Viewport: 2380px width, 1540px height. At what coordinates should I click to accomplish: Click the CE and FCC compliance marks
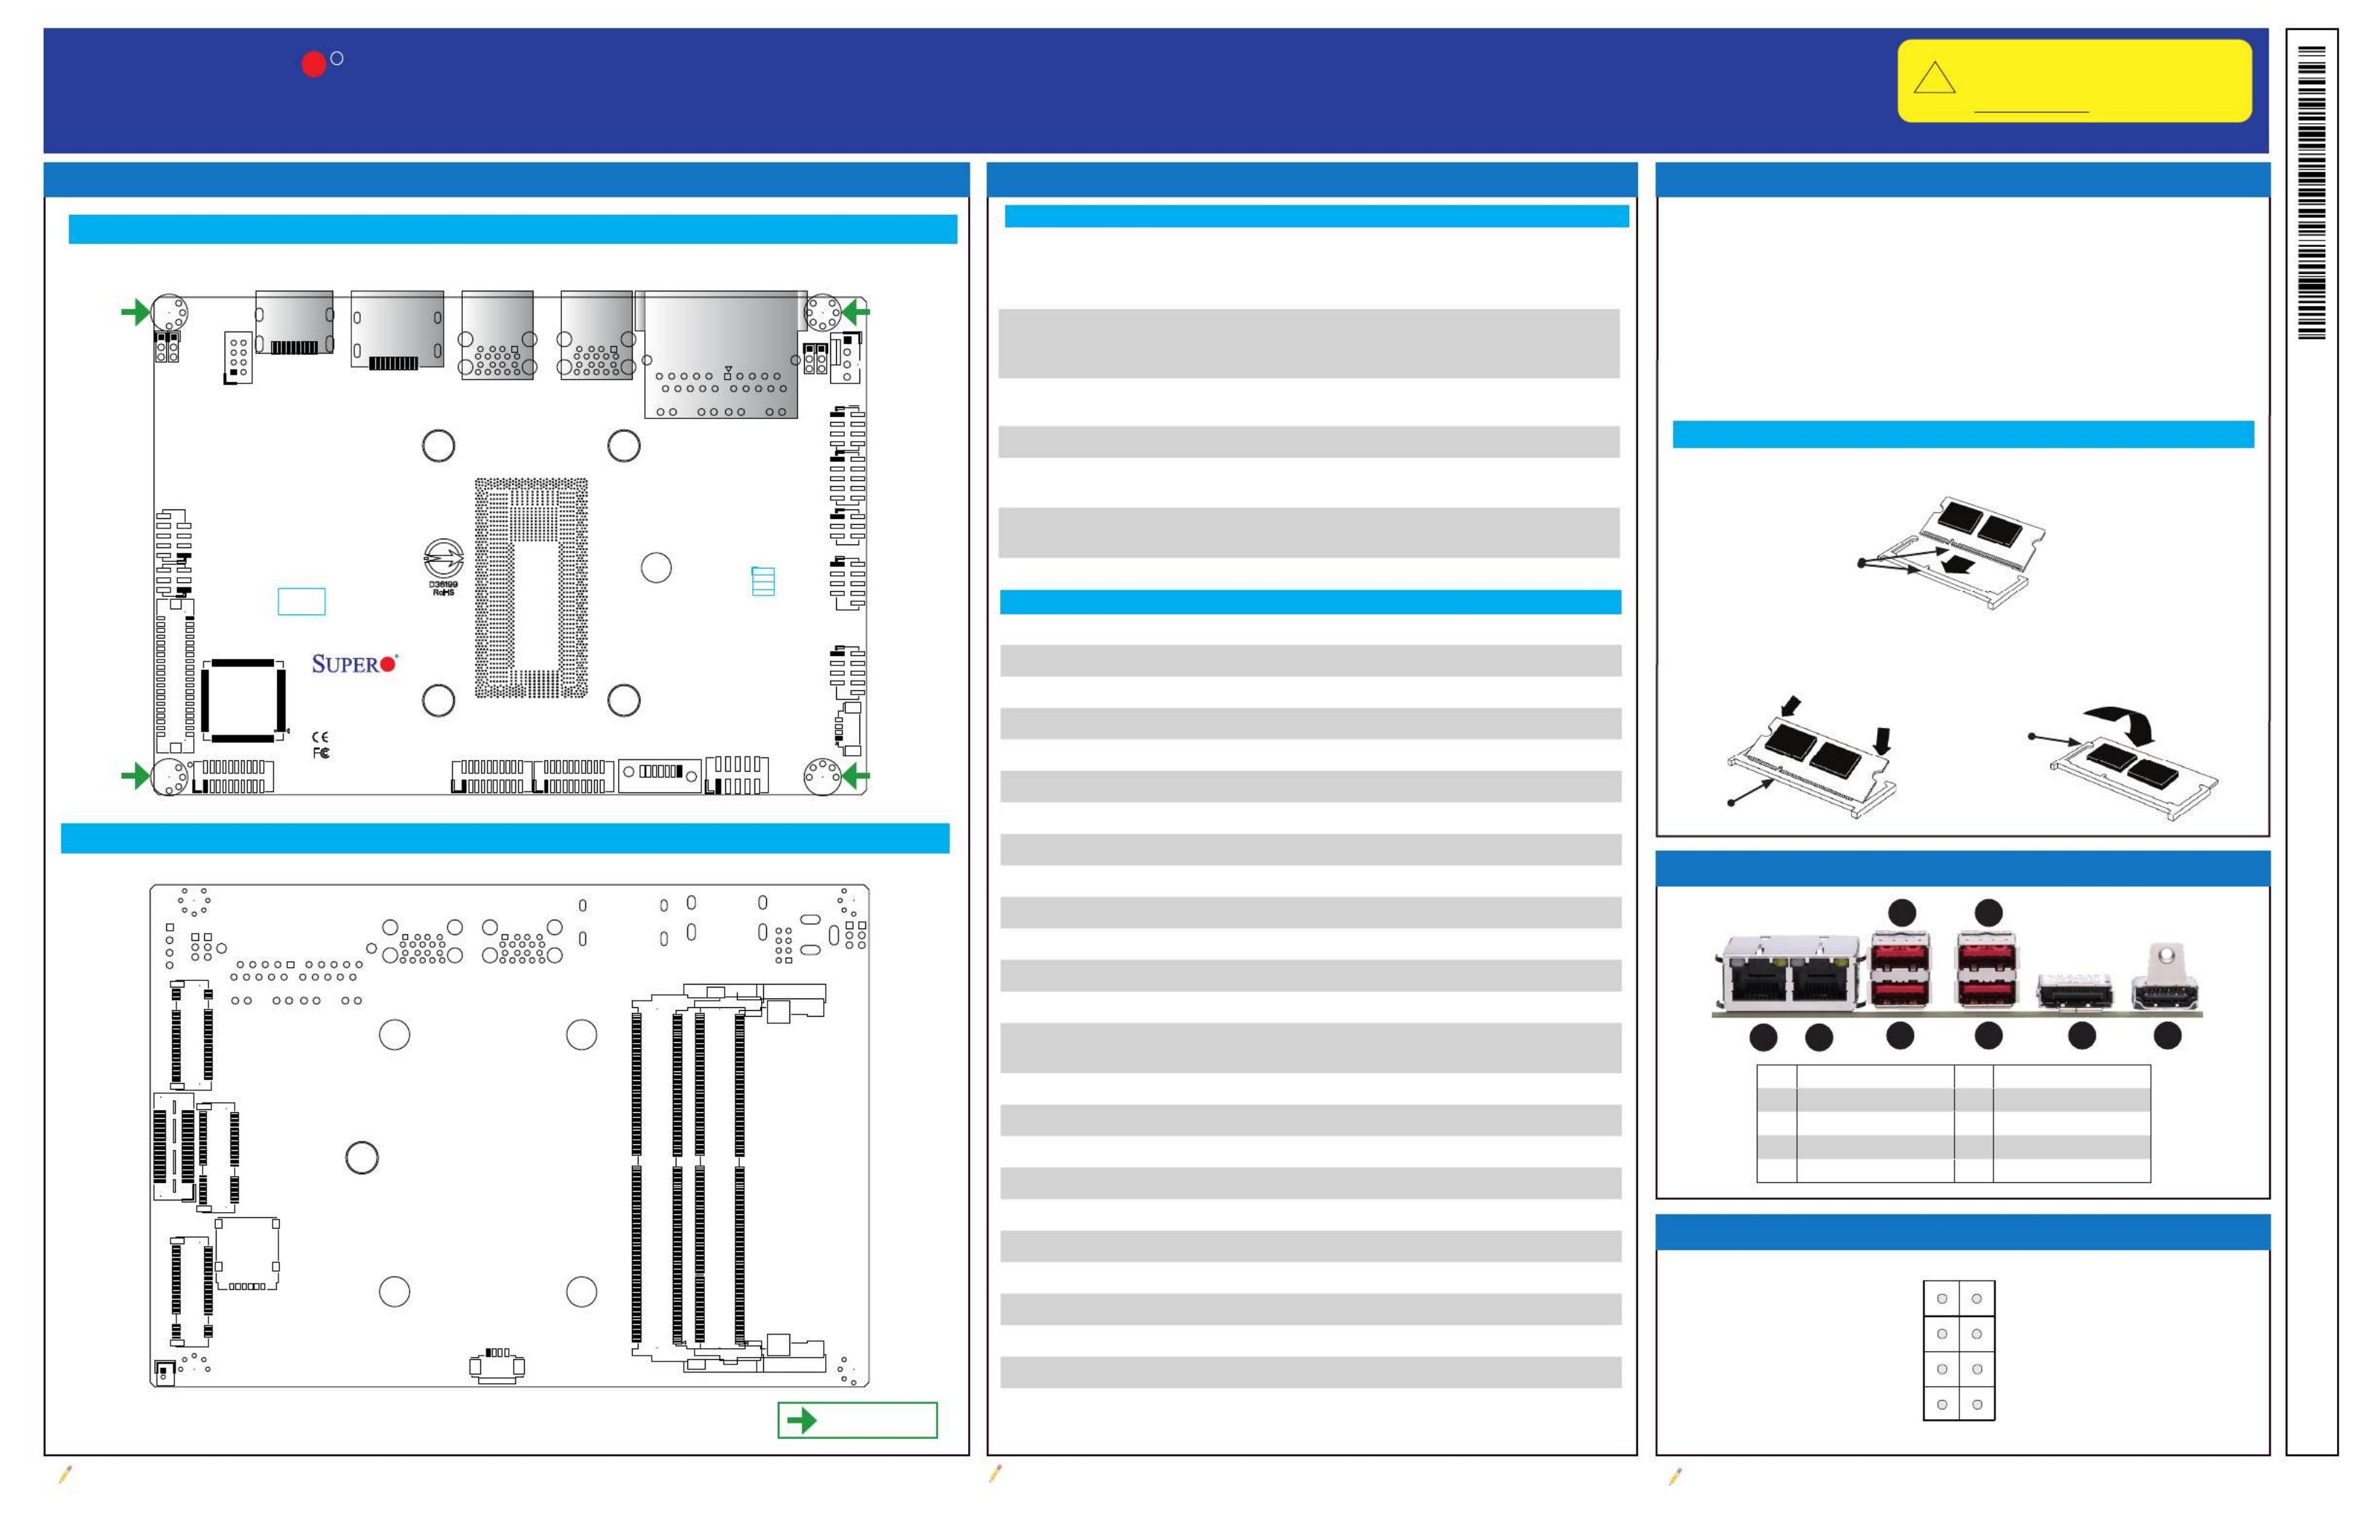coord(320,745)
